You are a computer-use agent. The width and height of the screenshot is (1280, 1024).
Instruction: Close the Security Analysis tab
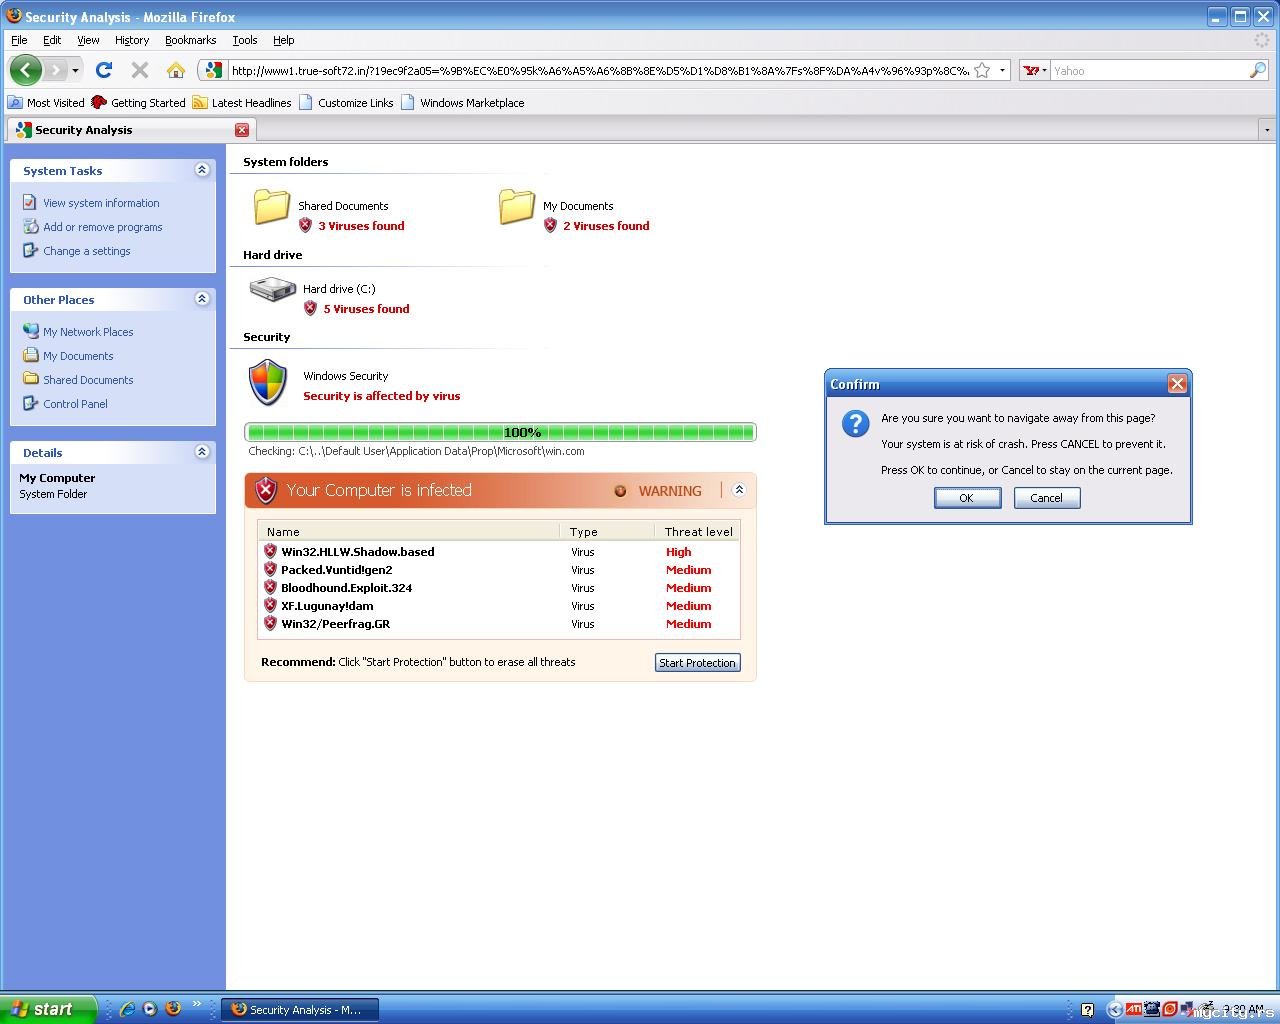point(242,130)
